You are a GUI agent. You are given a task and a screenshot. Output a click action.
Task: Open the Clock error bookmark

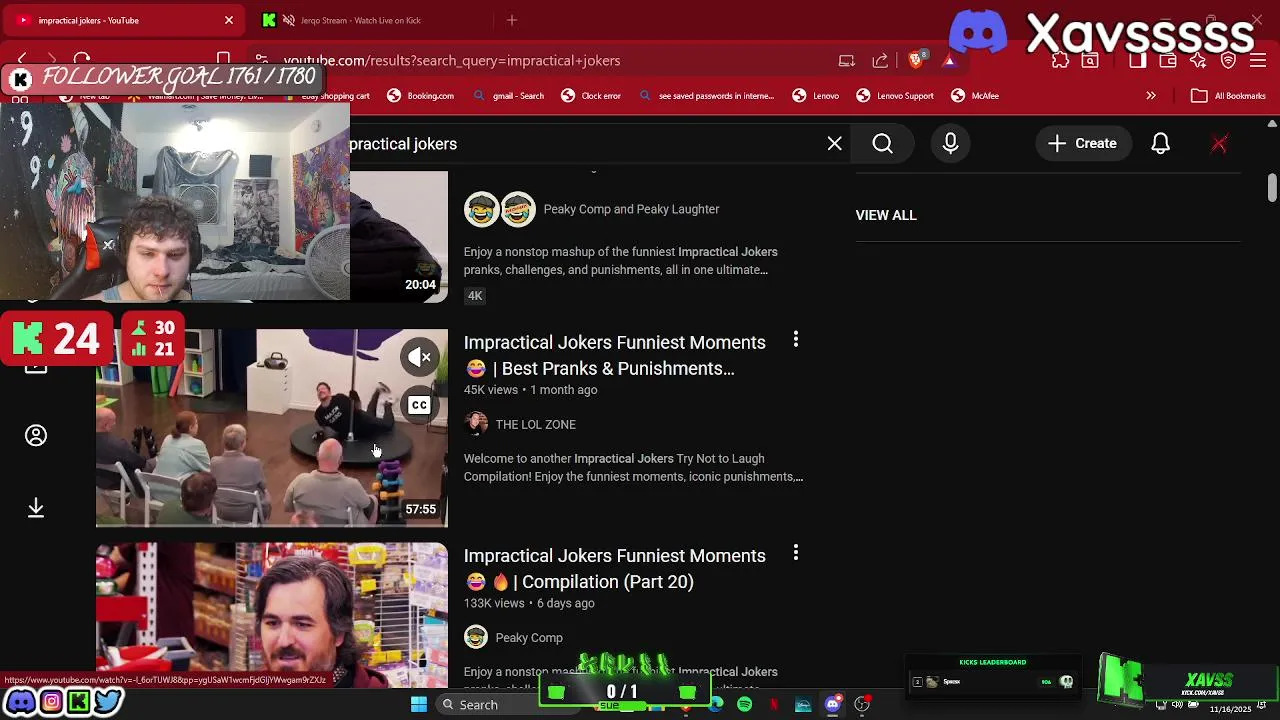[x=591, y=96]
